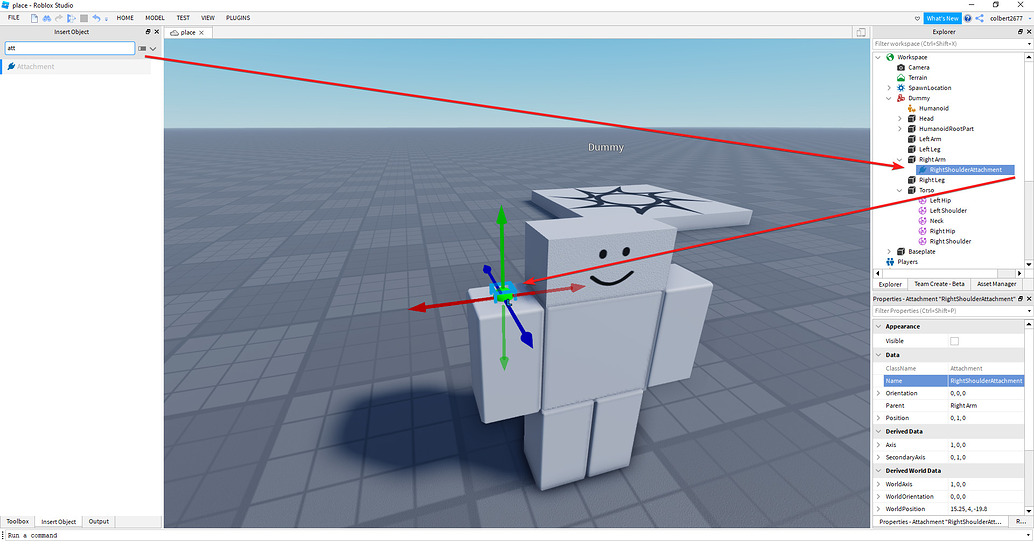The height and width of the screenshot is (558, 1034).
Task: Toggle the Insert Object list view icon
Action: pos(142,48)
